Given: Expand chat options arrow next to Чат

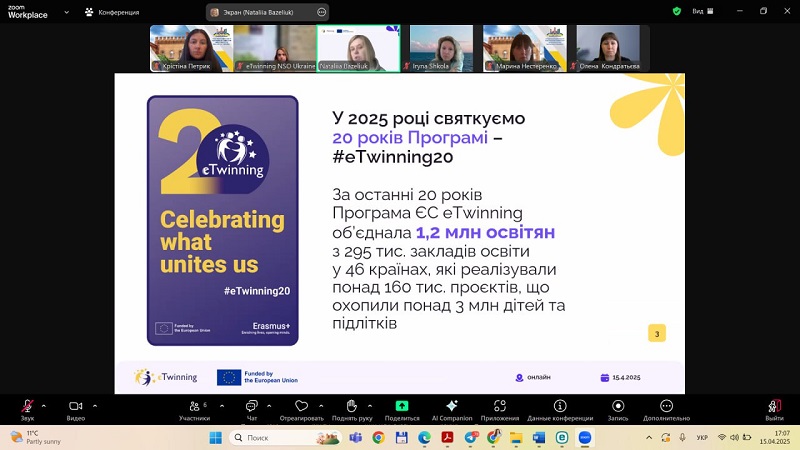Looking at the screenshot, I should tap(269, 406).
